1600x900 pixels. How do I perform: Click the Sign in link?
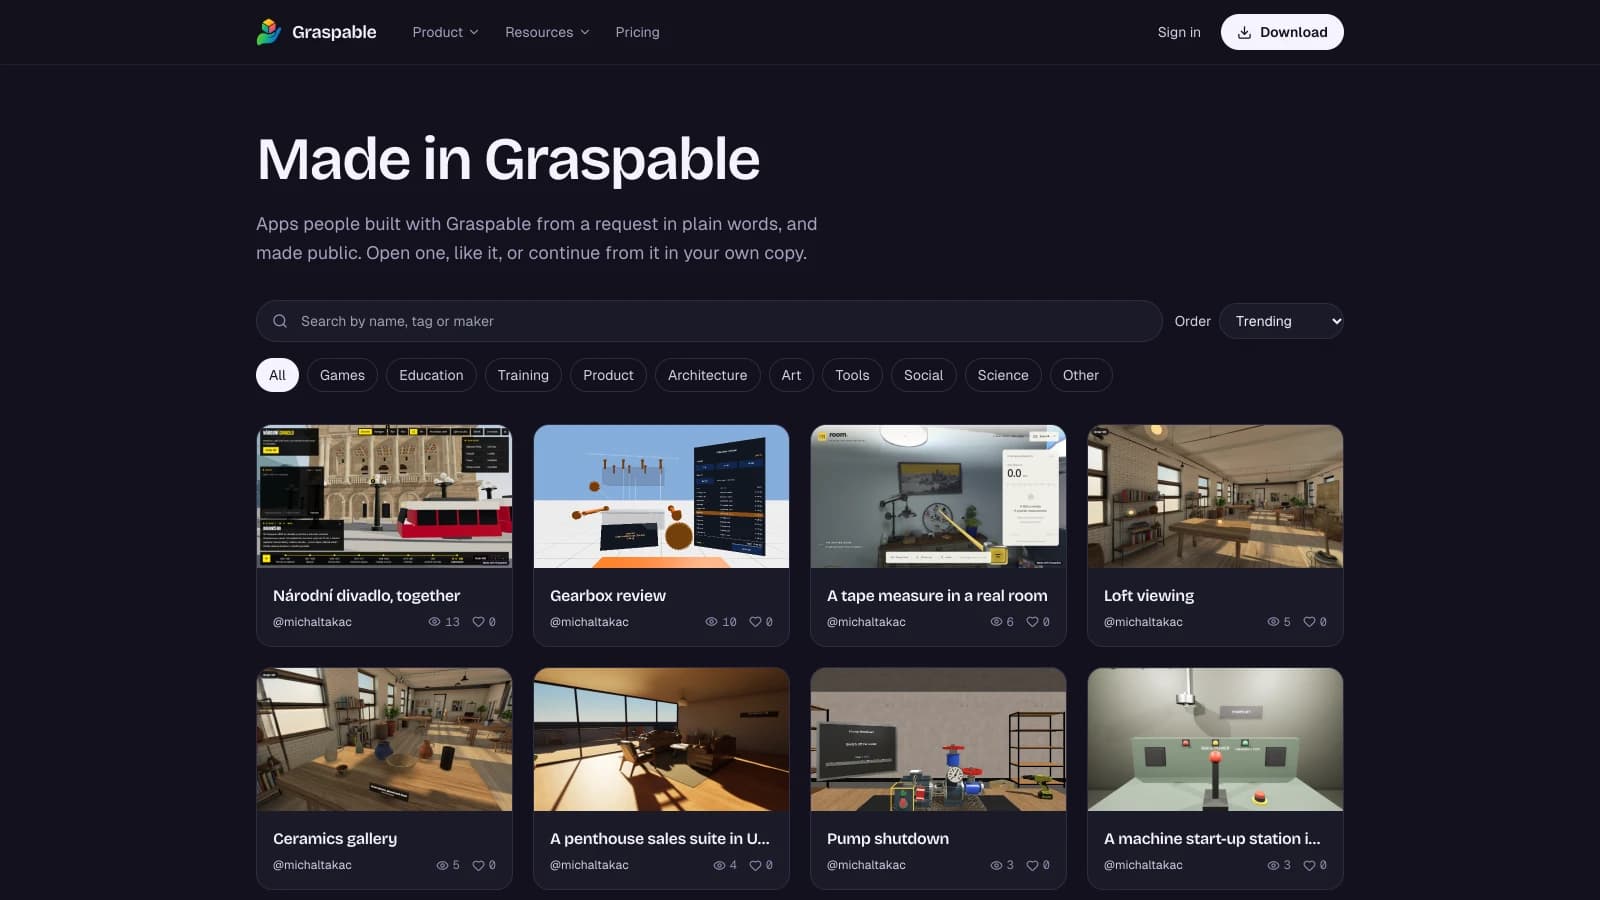[x=1179, y=32]
